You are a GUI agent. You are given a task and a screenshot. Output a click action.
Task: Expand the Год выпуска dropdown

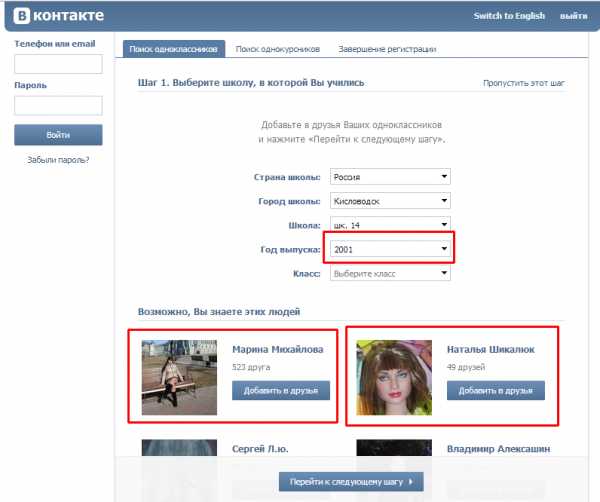[390, 249]
